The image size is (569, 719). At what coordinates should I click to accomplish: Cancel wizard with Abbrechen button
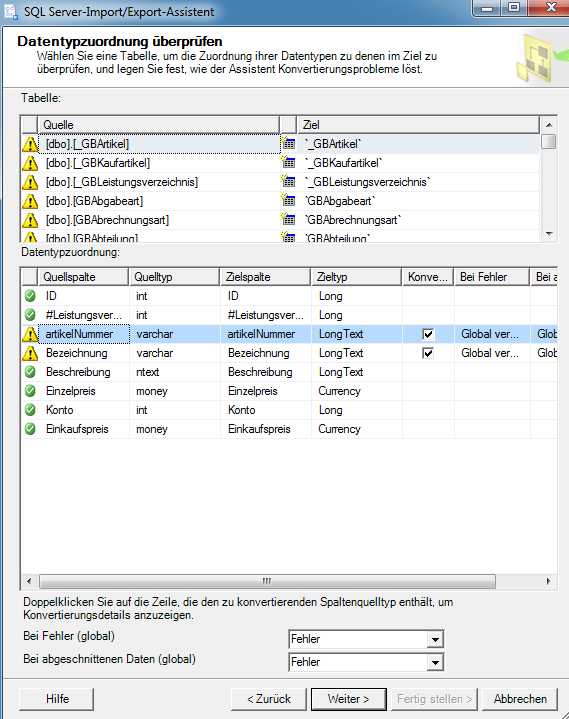pyautogui.click(x=520, y=699)
